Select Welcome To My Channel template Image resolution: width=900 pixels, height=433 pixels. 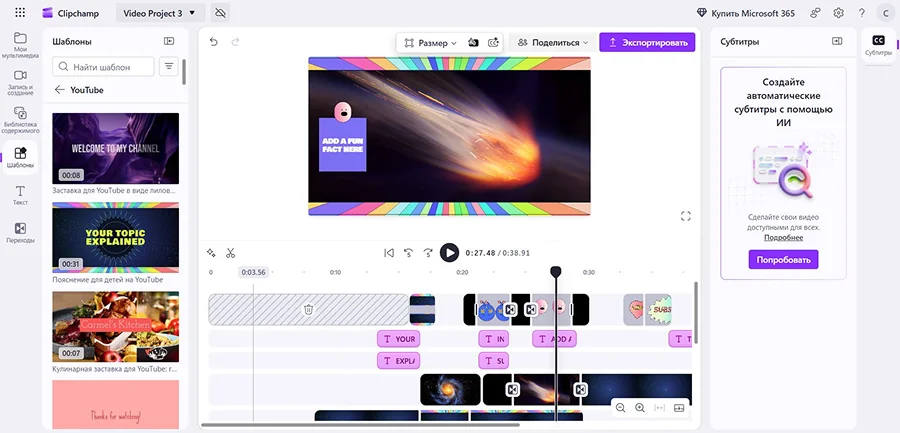click(x=115, y=148)
